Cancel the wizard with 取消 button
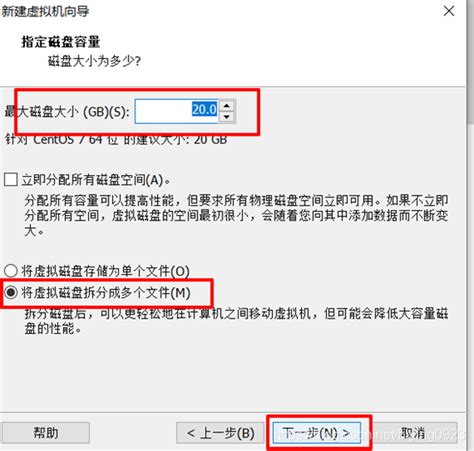The width and height of the screenshot is (474, 451). (413, 433)
